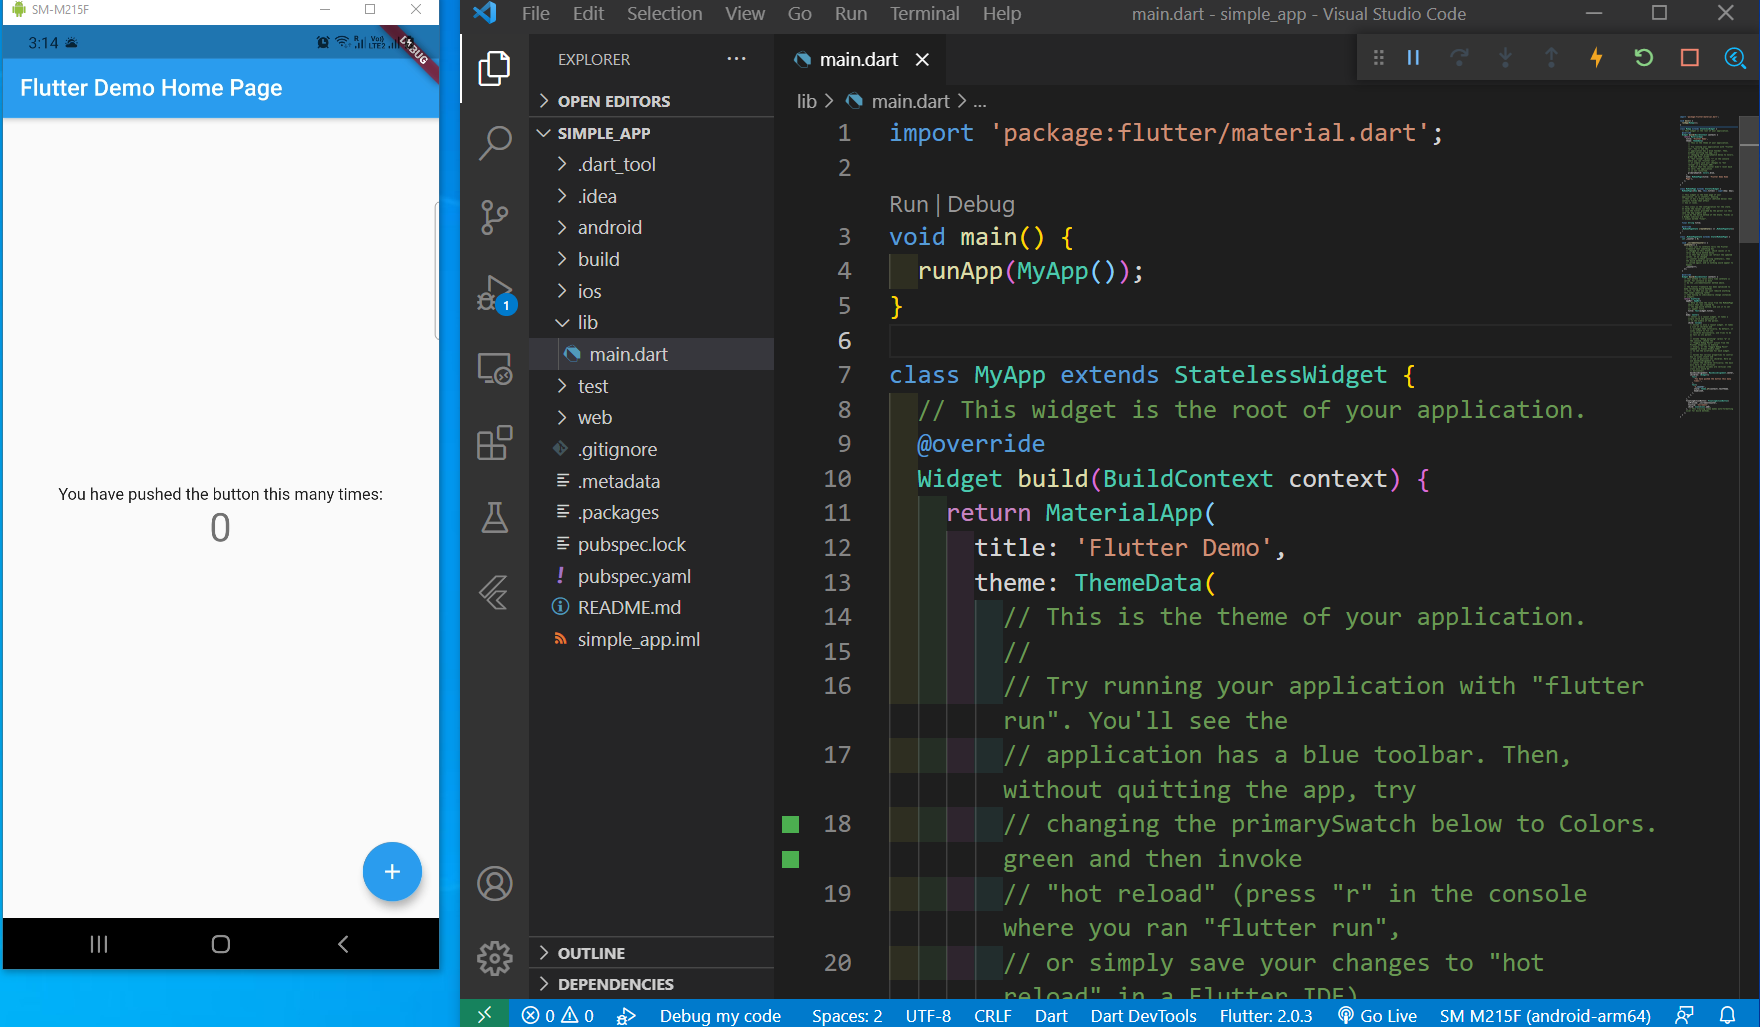Viewport: 1760px width, 1027px height.
Task: Grab the debug toolbar drag handle
Action: coord(1379,58)
